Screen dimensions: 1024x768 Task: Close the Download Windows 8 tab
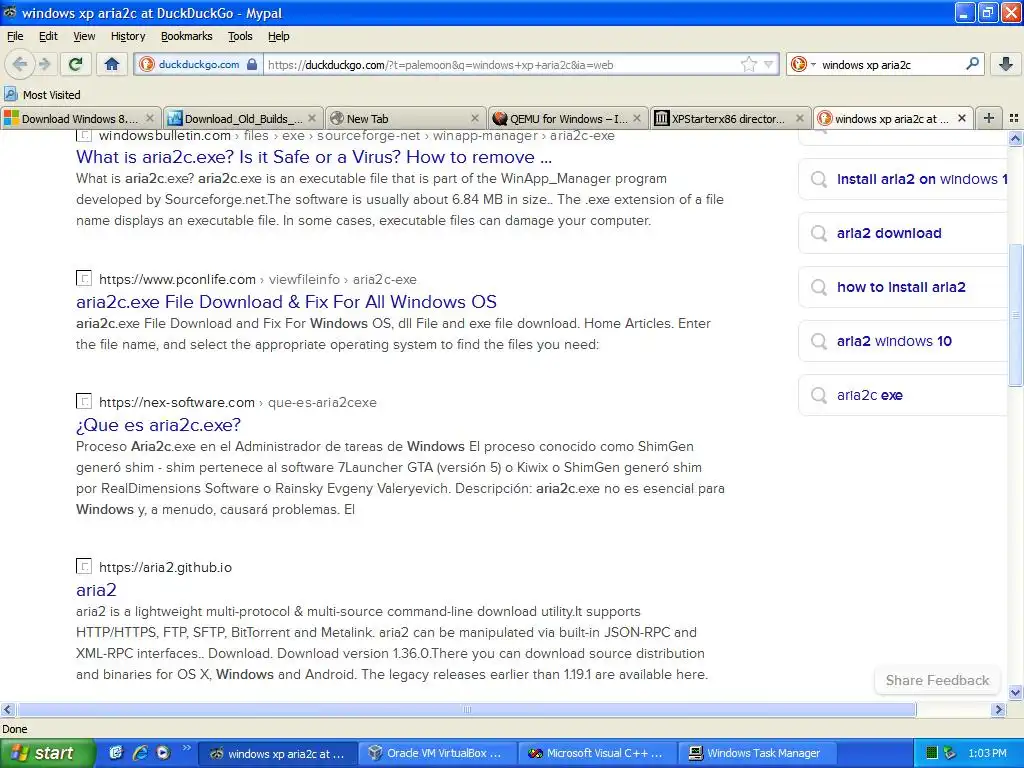pos(150,118)
